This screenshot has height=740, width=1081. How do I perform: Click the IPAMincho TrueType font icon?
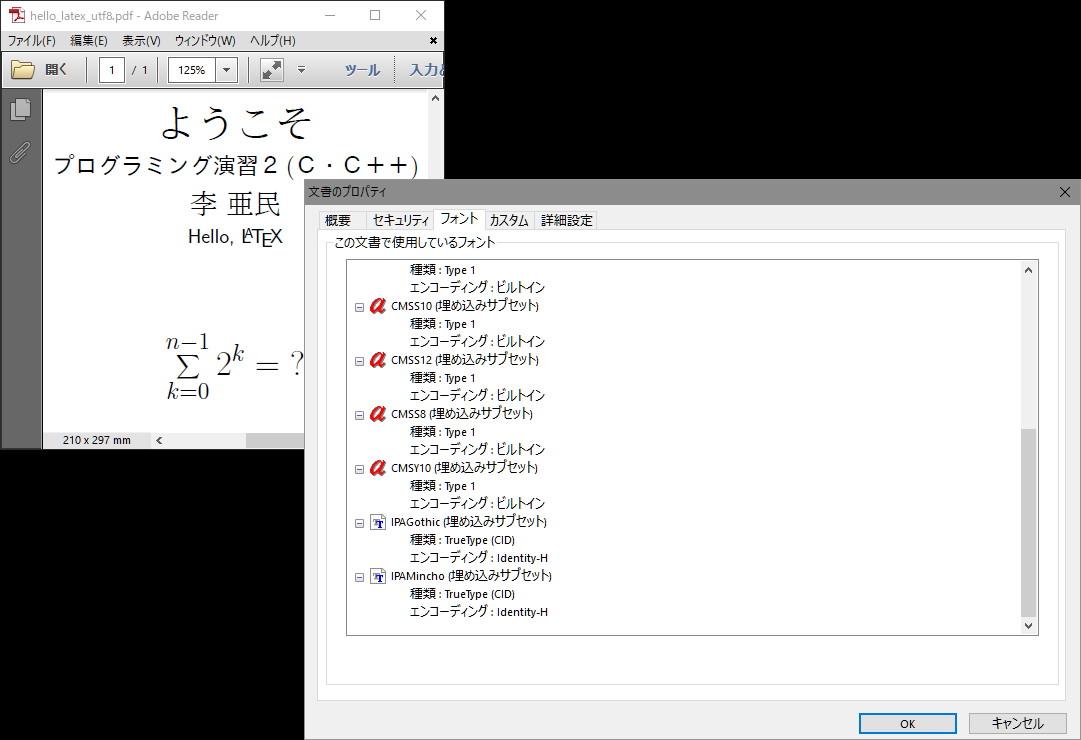point(378,576)
